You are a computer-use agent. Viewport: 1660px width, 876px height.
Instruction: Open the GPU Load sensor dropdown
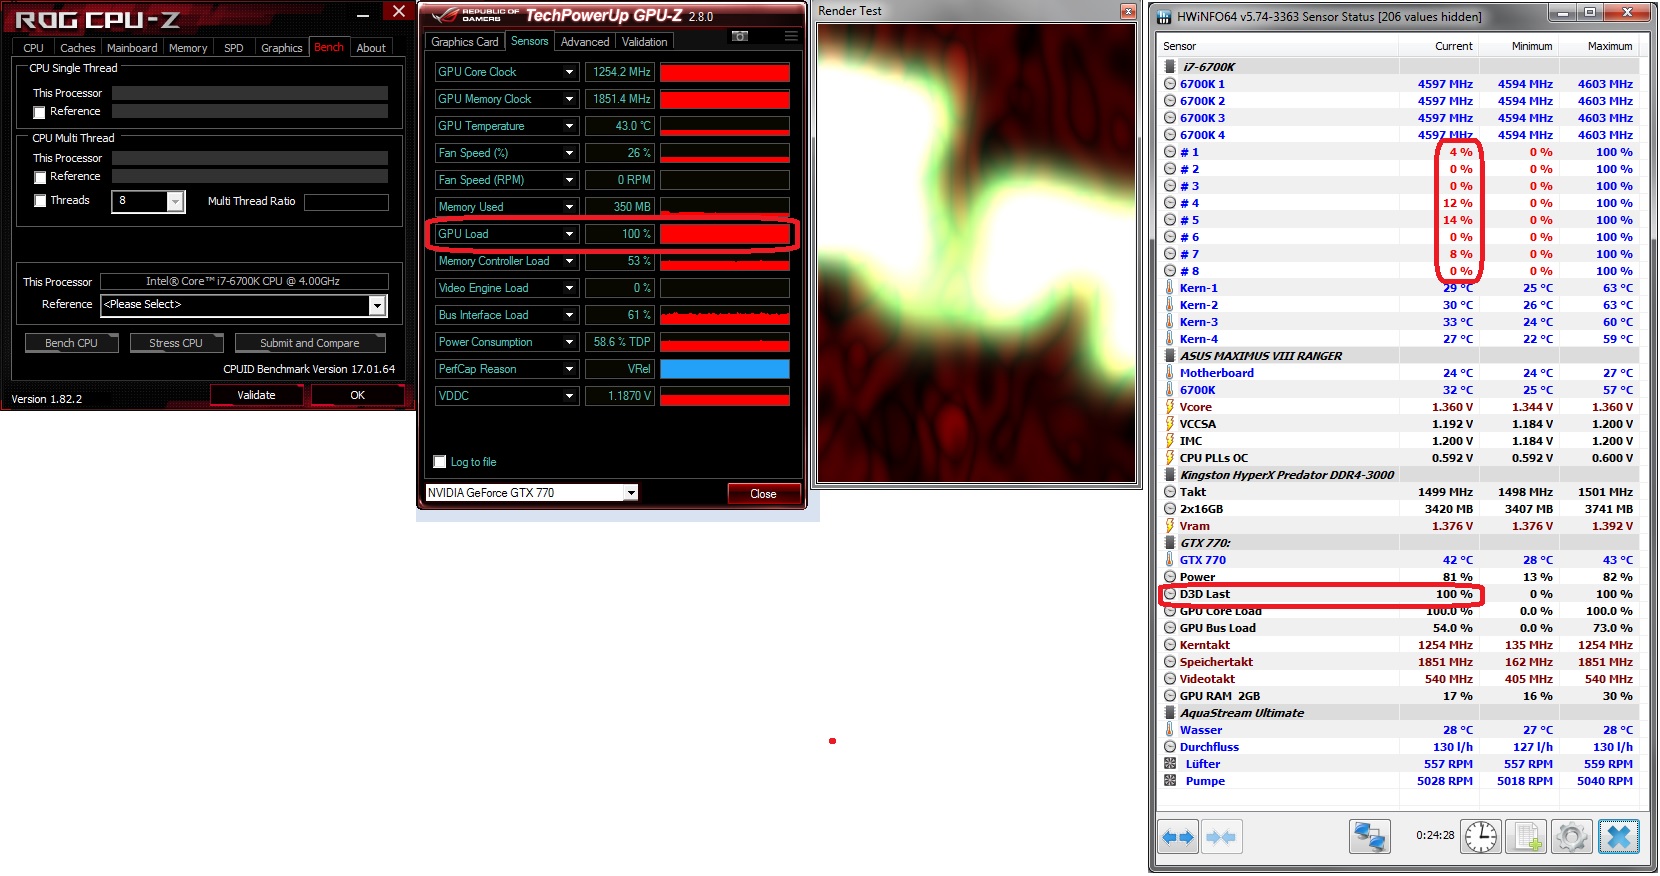click(x=569, y=234)
